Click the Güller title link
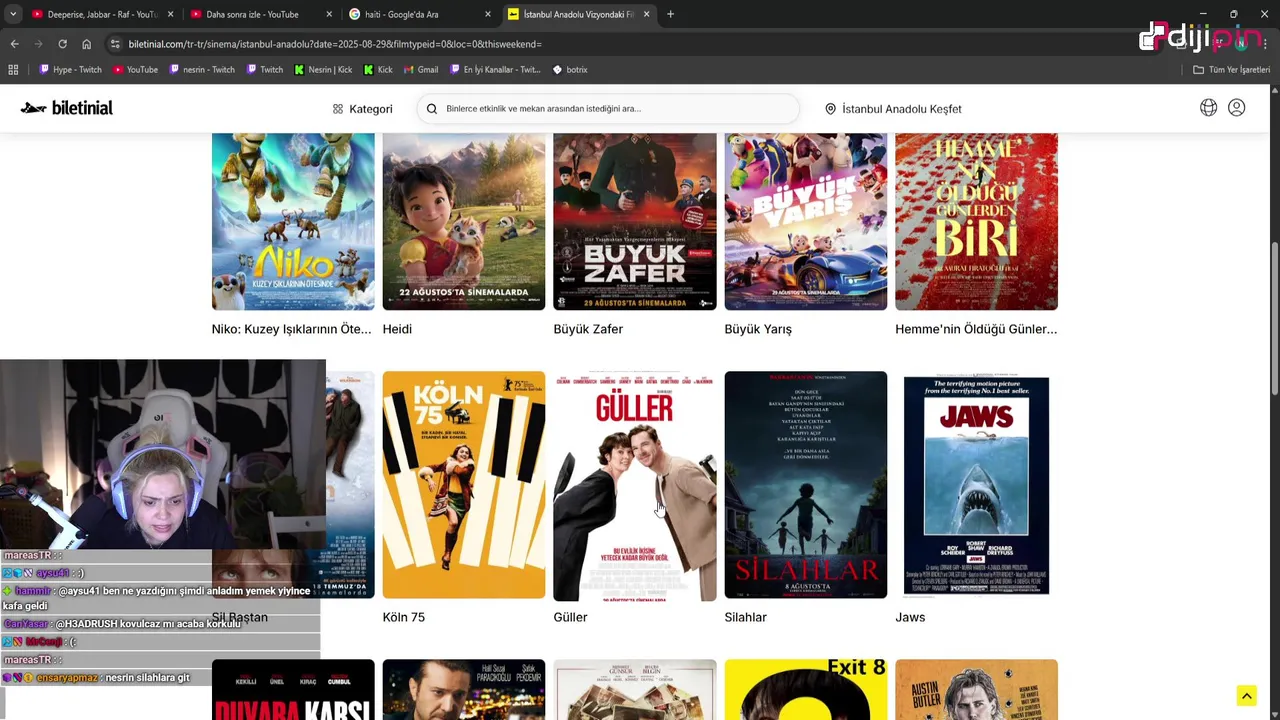1280x720 pixels. tap(571, 617)
